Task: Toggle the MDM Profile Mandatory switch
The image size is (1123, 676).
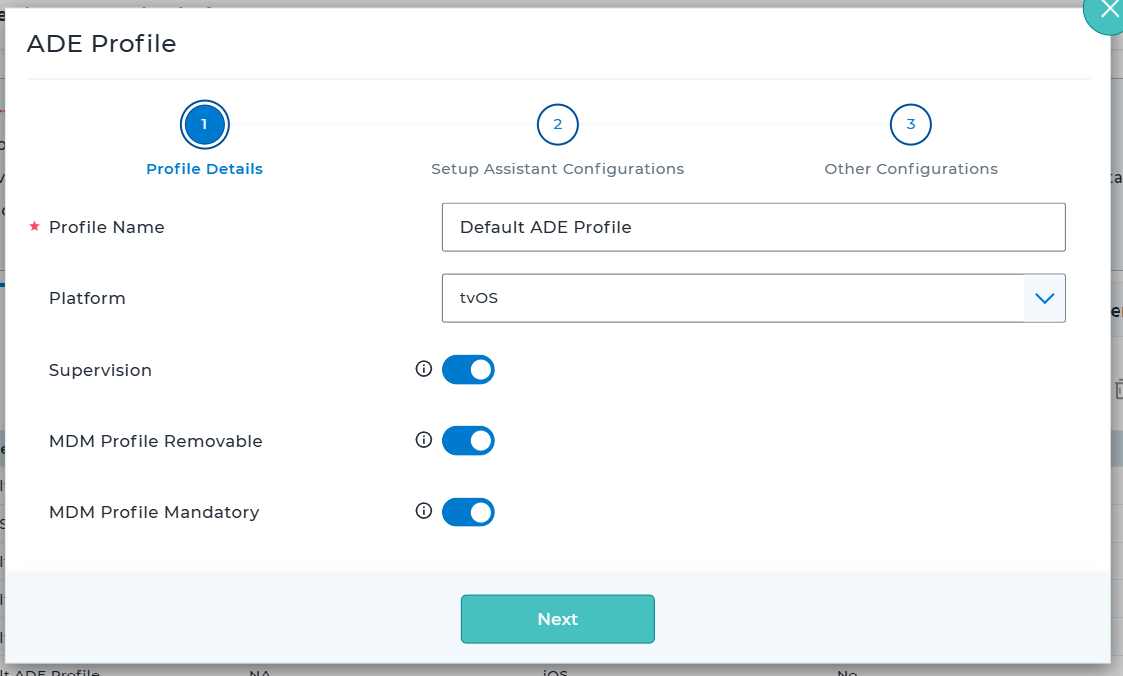Action: tap(468, 512)
